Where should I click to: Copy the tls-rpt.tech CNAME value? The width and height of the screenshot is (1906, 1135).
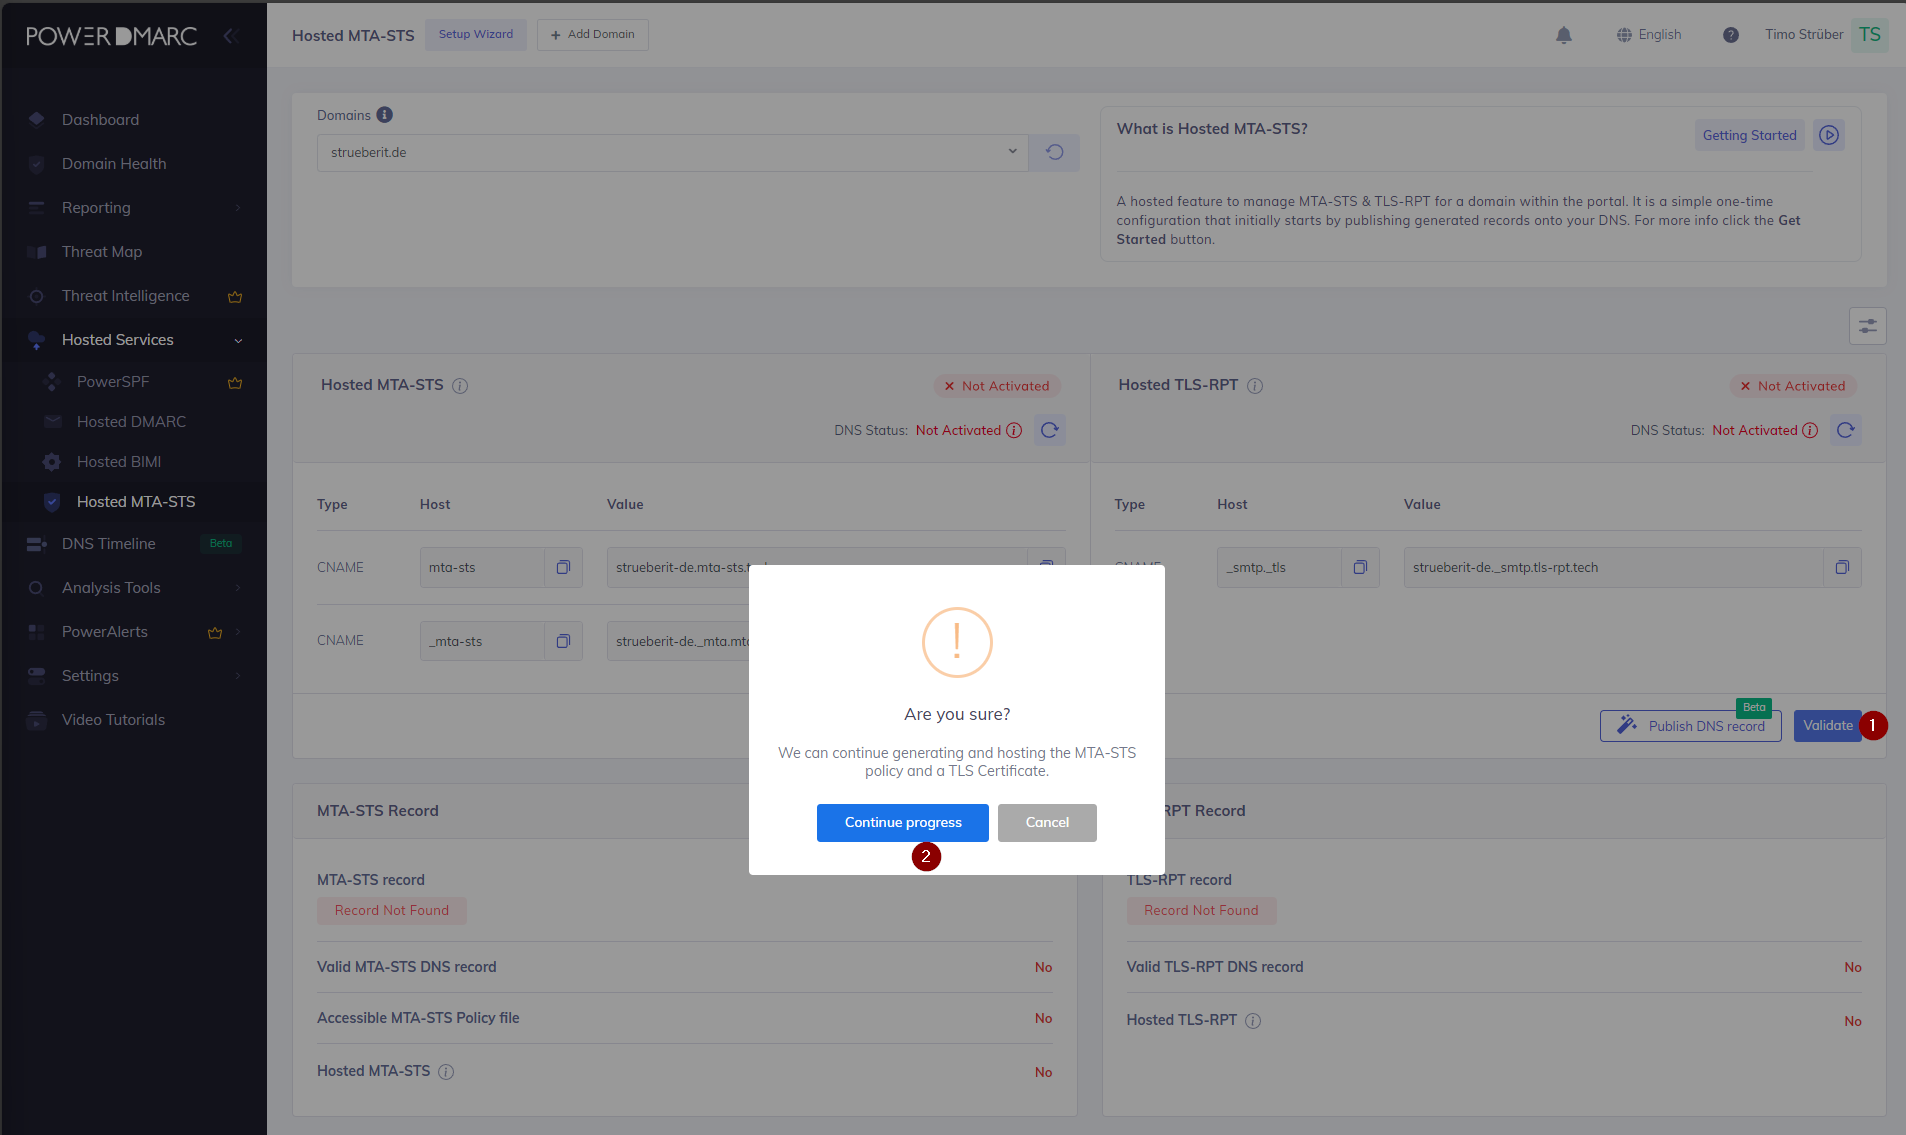click(1842, 567)
